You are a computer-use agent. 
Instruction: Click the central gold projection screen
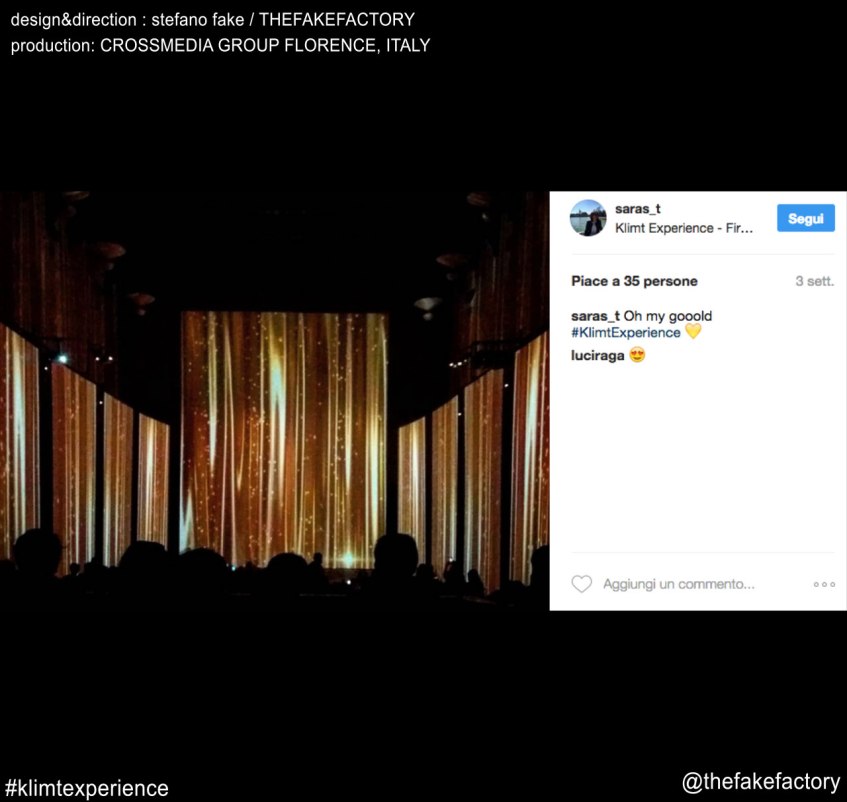[284, 439]
